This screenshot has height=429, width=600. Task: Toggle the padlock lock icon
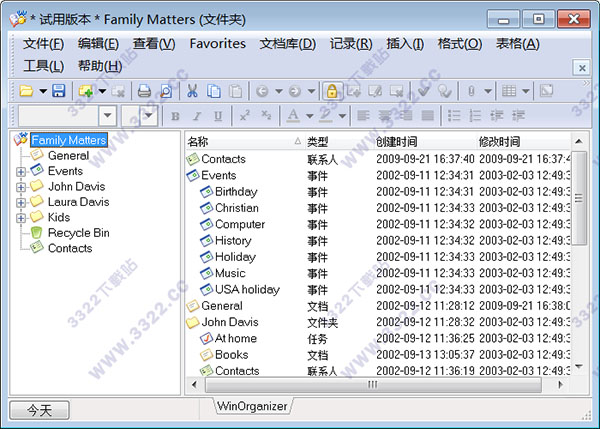(332, 91)
